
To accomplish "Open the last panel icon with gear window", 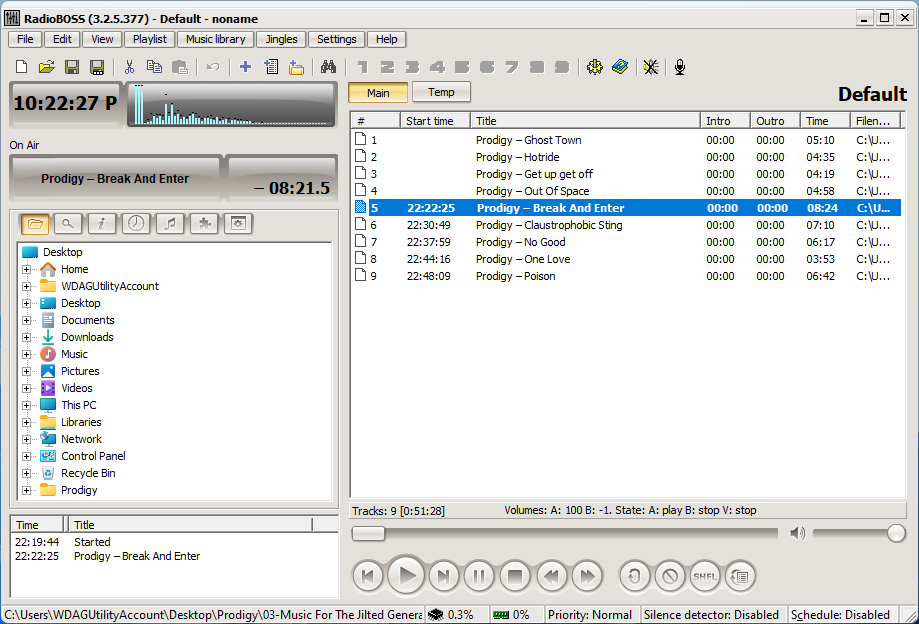I will tap(238, 223).
